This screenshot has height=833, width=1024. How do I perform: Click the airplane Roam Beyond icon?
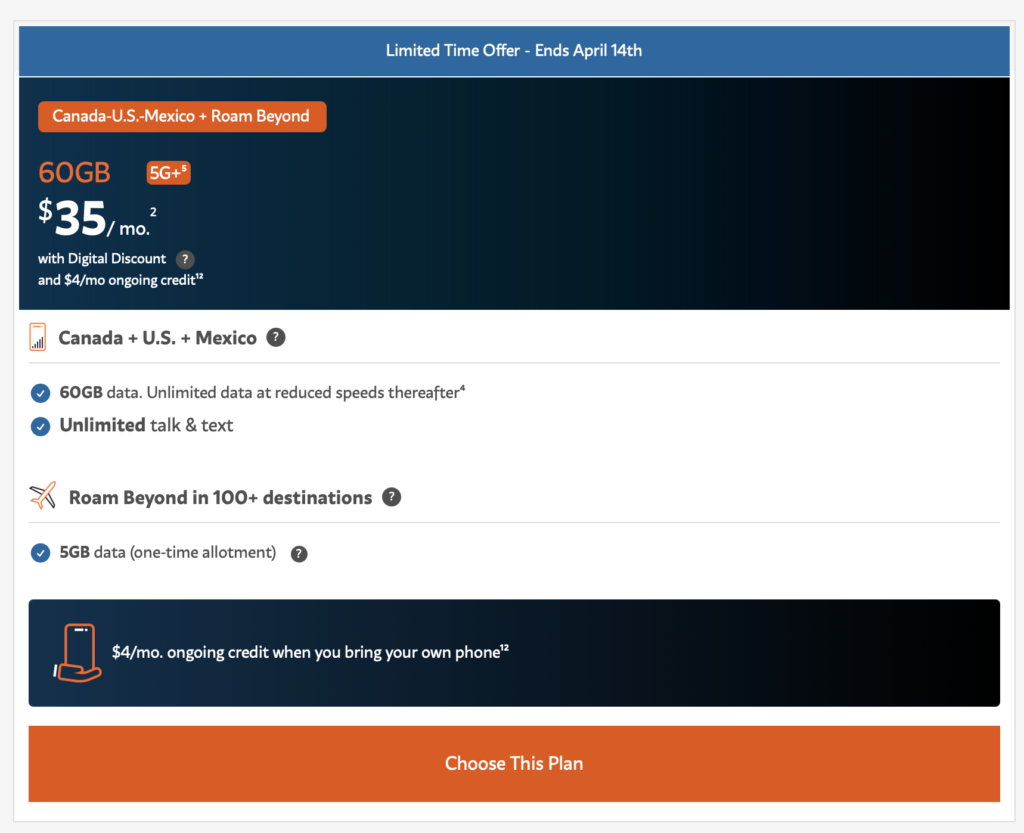click(x=43, y=496)
